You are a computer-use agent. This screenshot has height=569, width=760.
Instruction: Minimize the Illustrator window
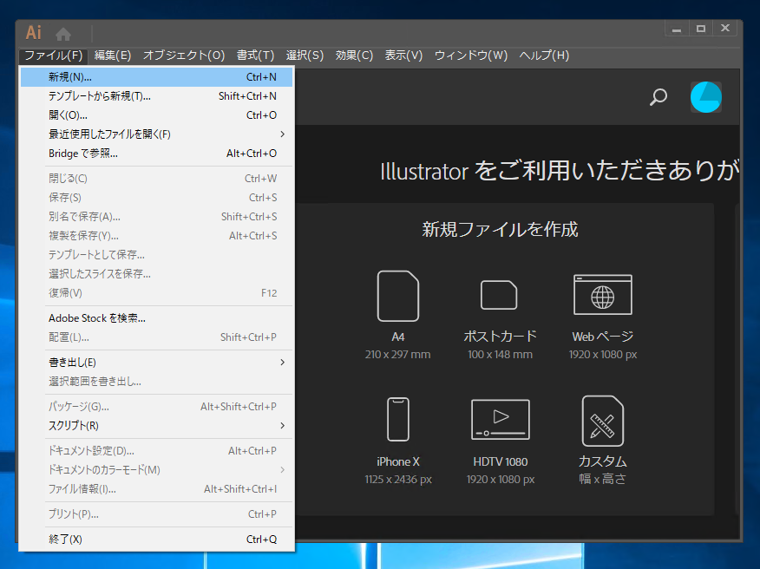677,29
